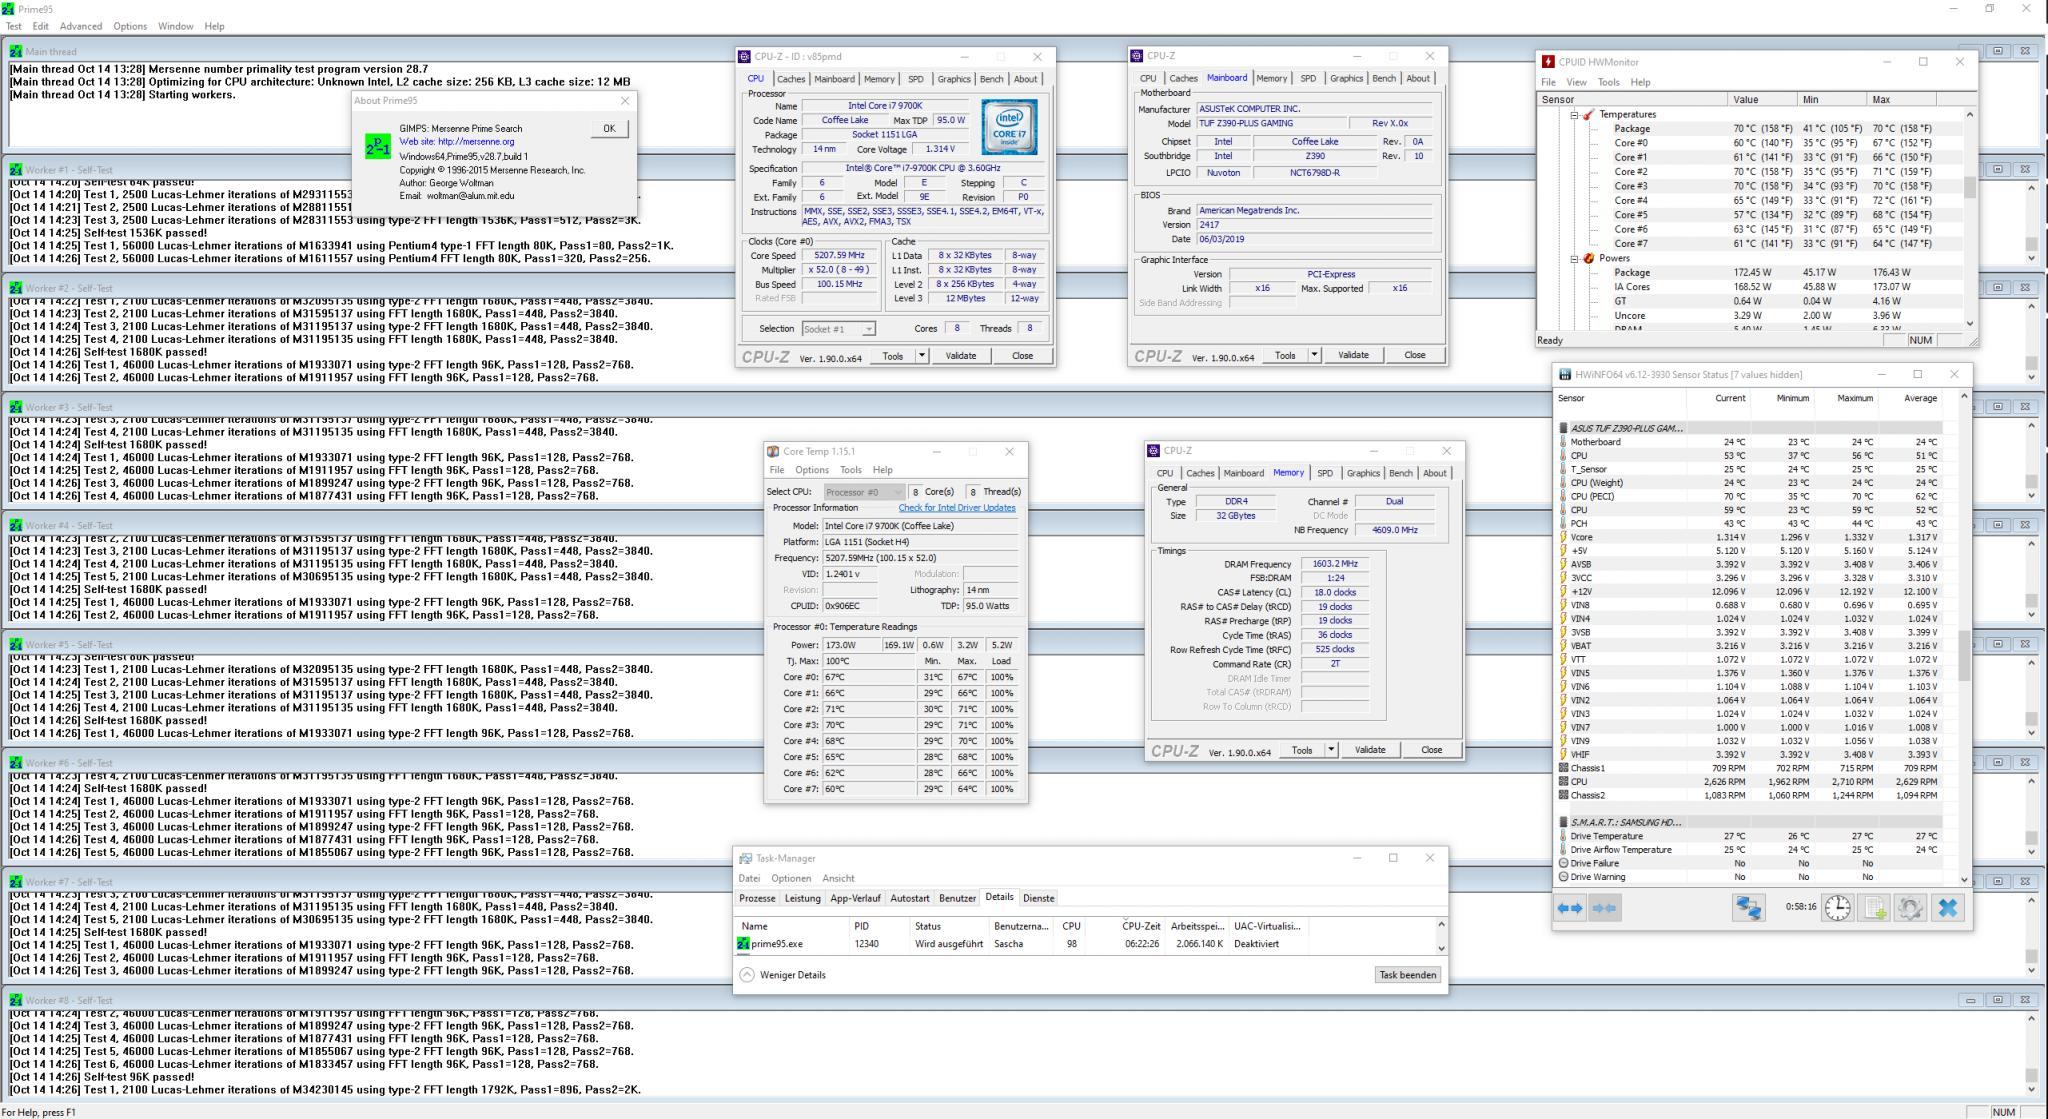Click Worker #4 Self-Test window icon
The width and height of the screenshot is (2048, 1119).
(x=16, y=525)
